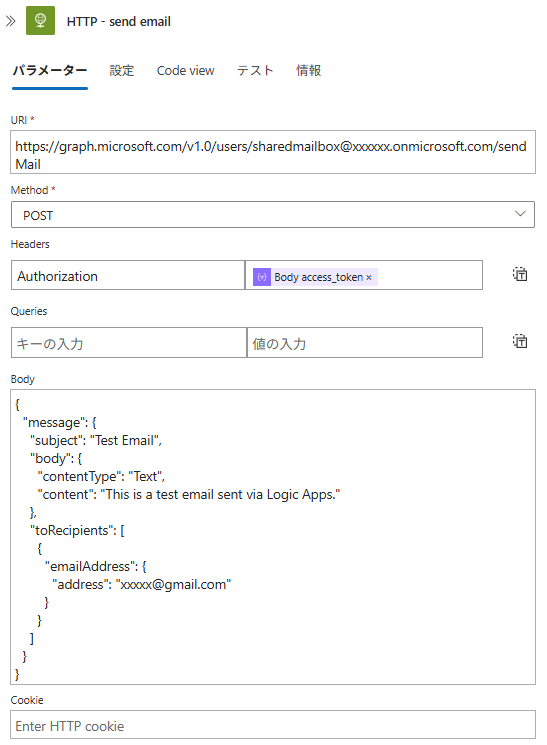Viewport: 547px width, 745px height.
Task: Switch to the パラメーター tab
Action: point(50,70)
